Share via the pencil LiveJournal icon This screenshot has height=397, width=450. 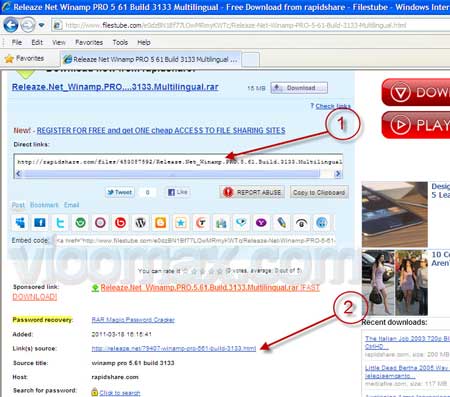coord(281,223)
